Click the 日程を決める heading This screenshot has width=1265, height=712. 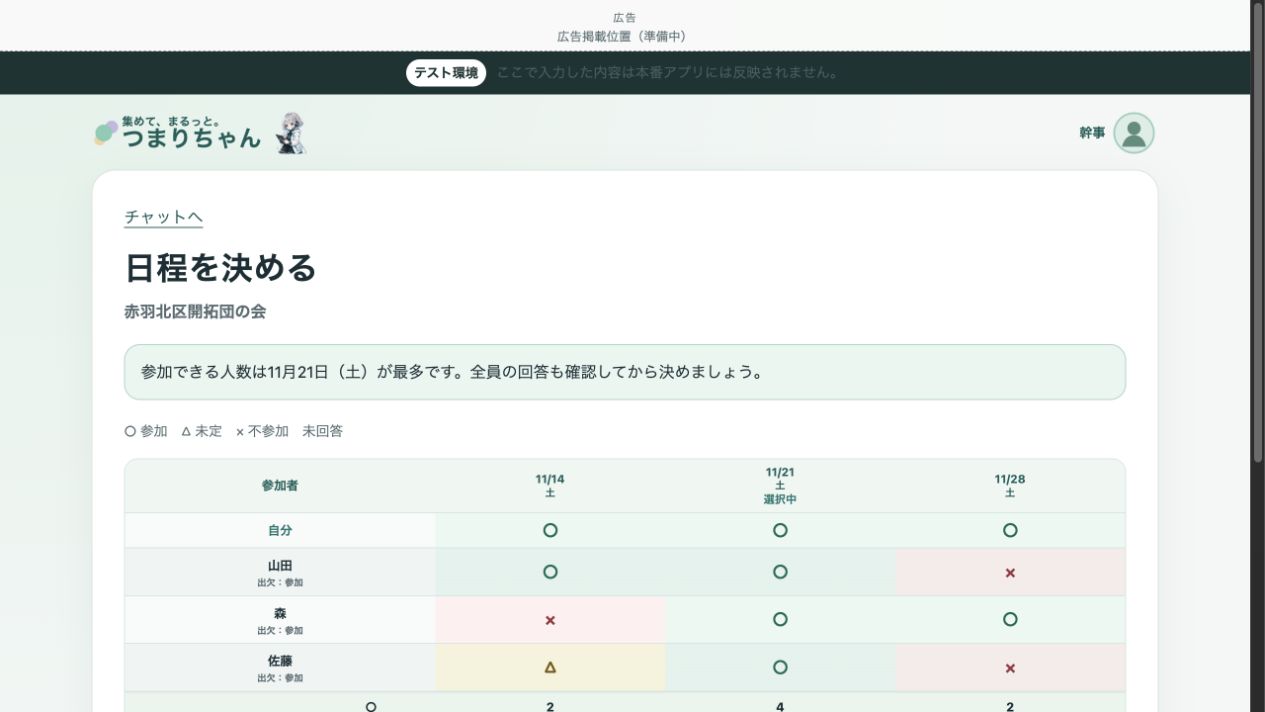coord(220,268)
